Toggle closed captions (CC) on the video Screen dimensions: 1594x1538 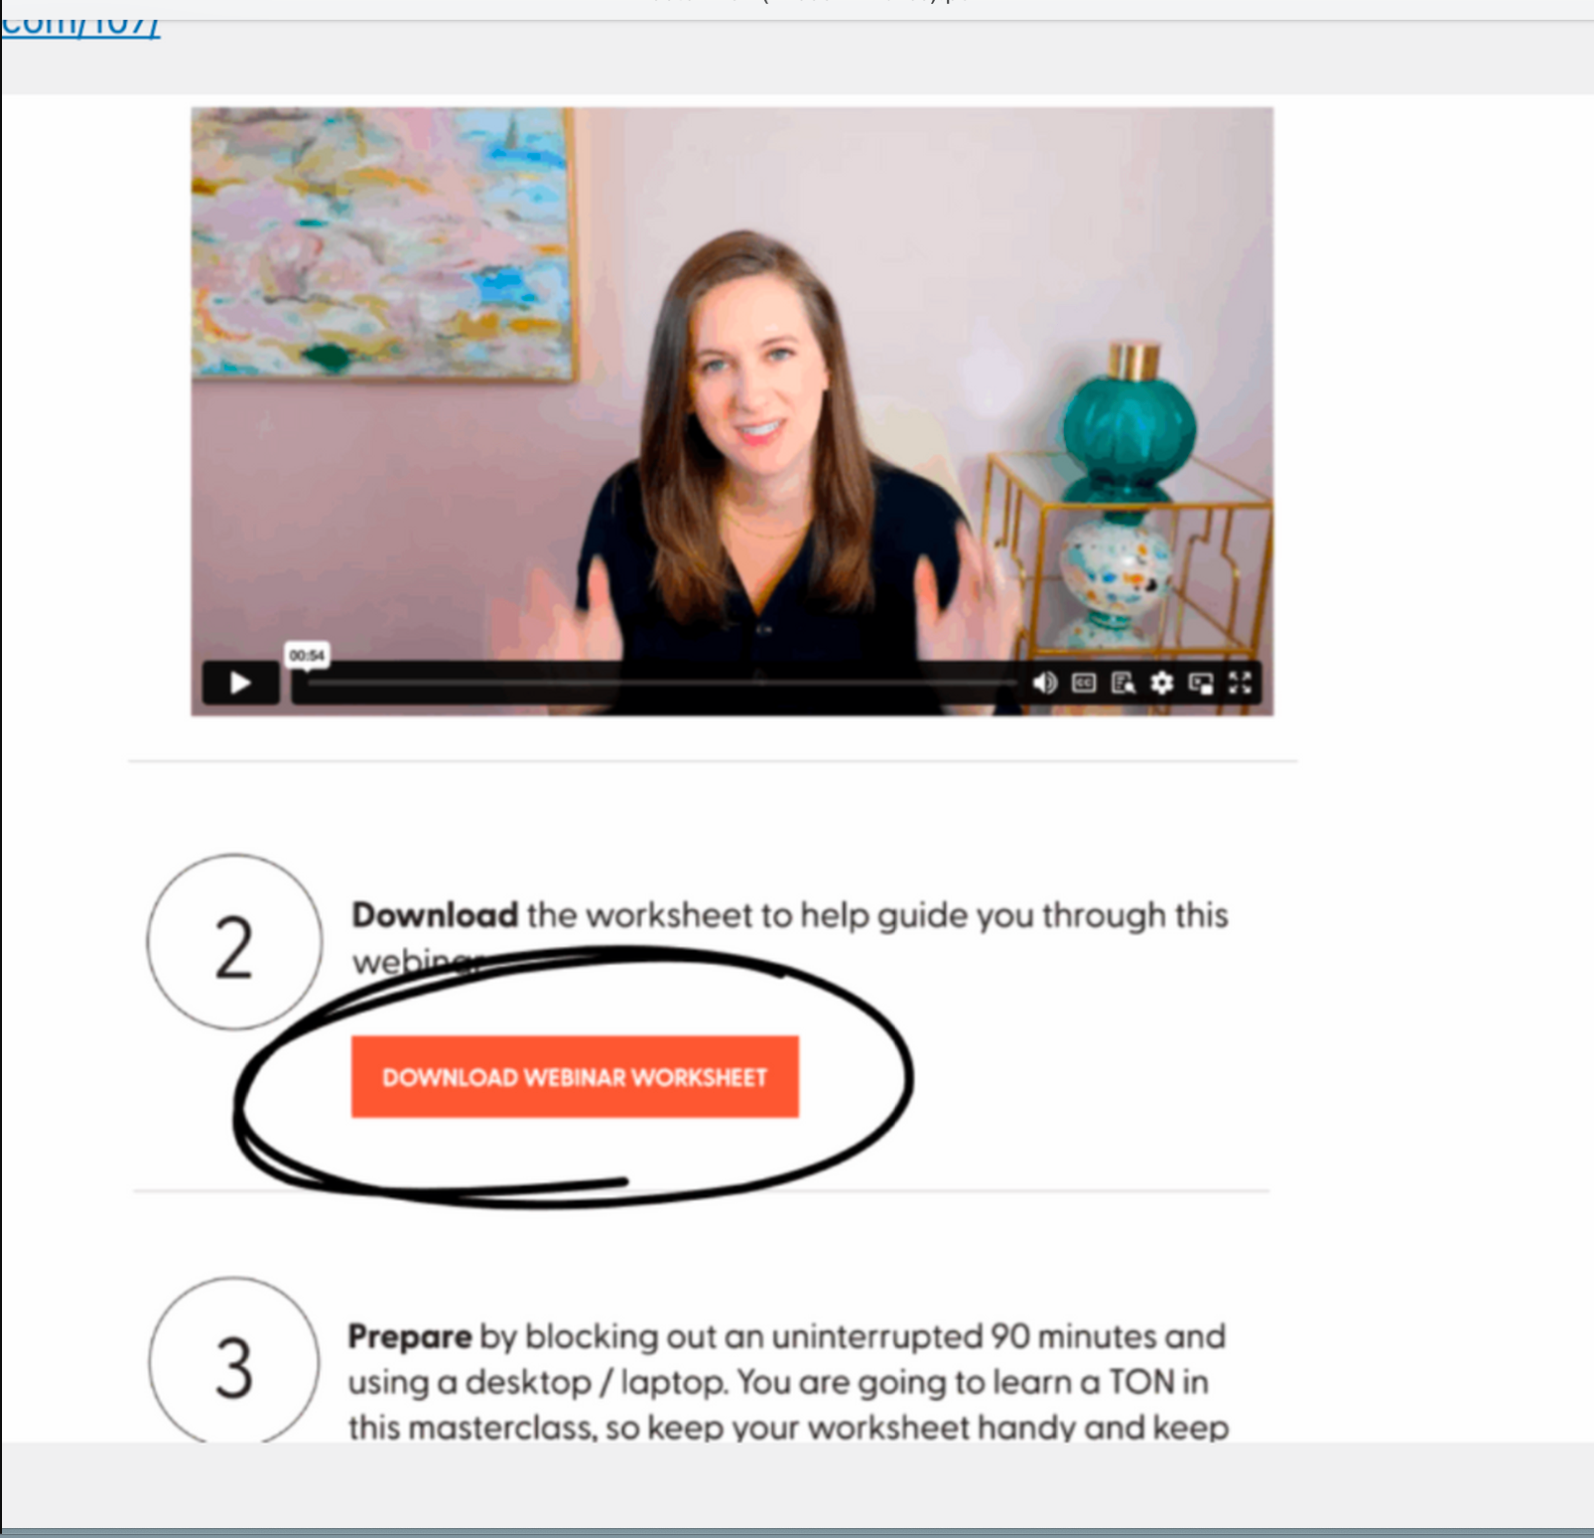click(1083, 683)
